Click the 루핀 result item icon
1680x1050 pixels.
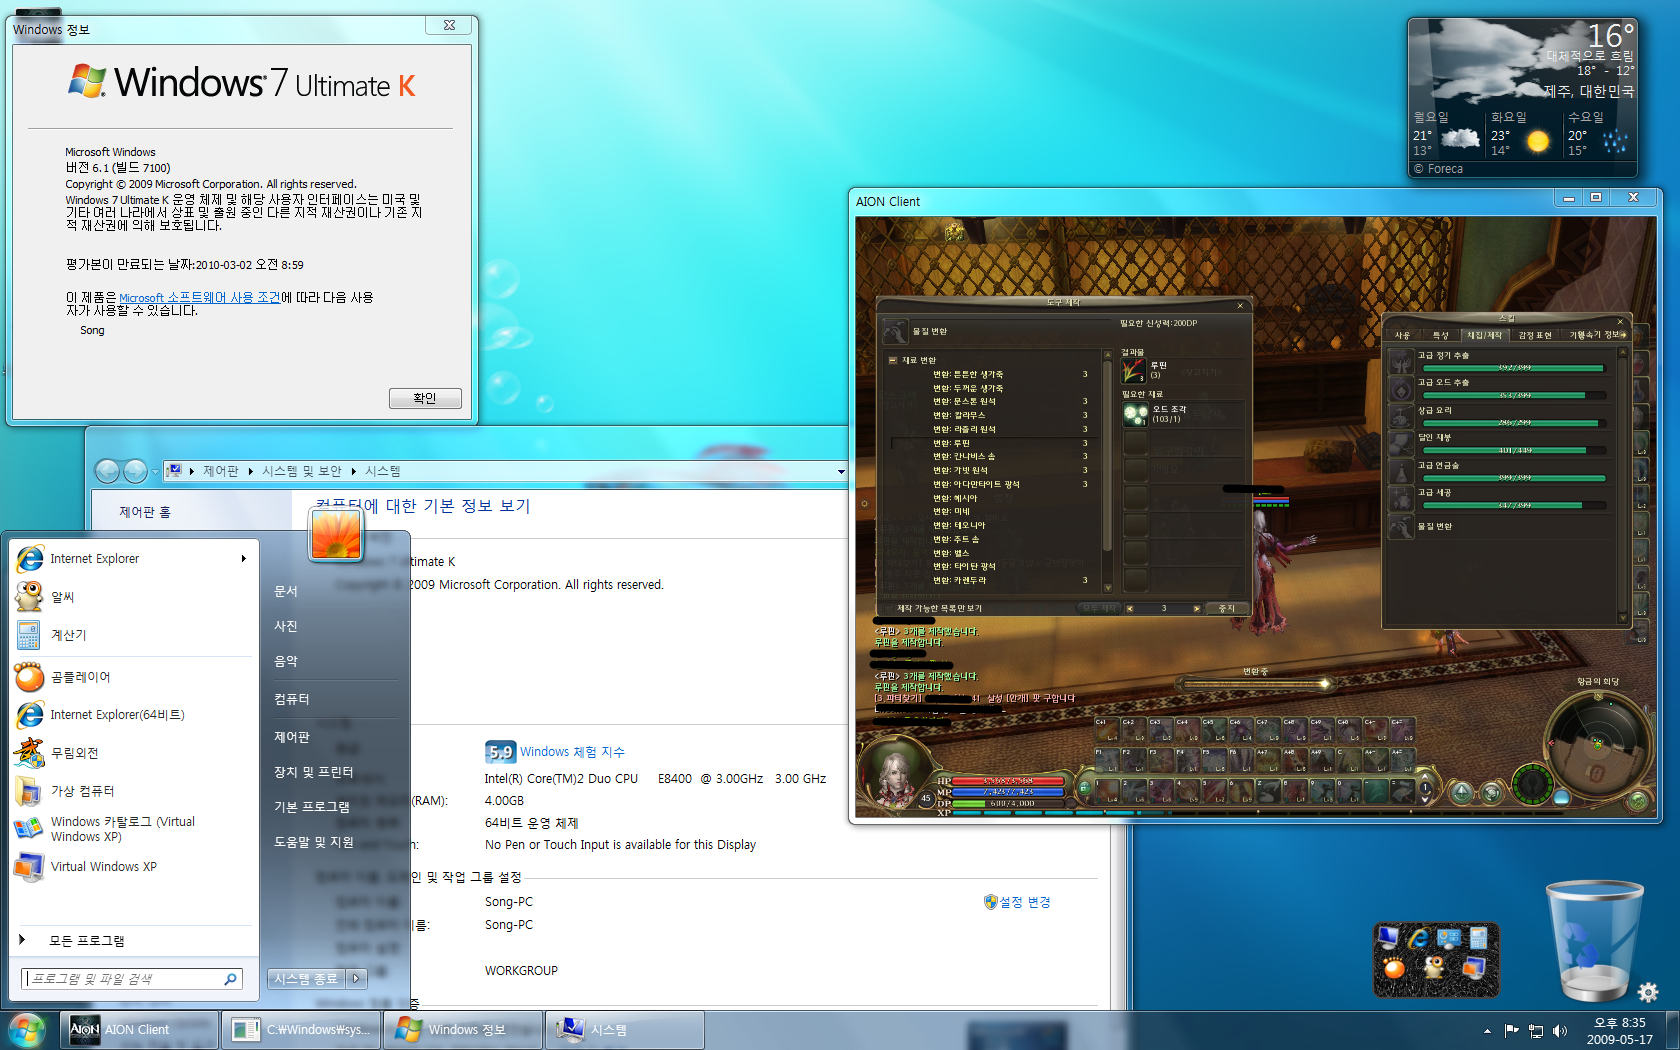tap(1133, 370)
